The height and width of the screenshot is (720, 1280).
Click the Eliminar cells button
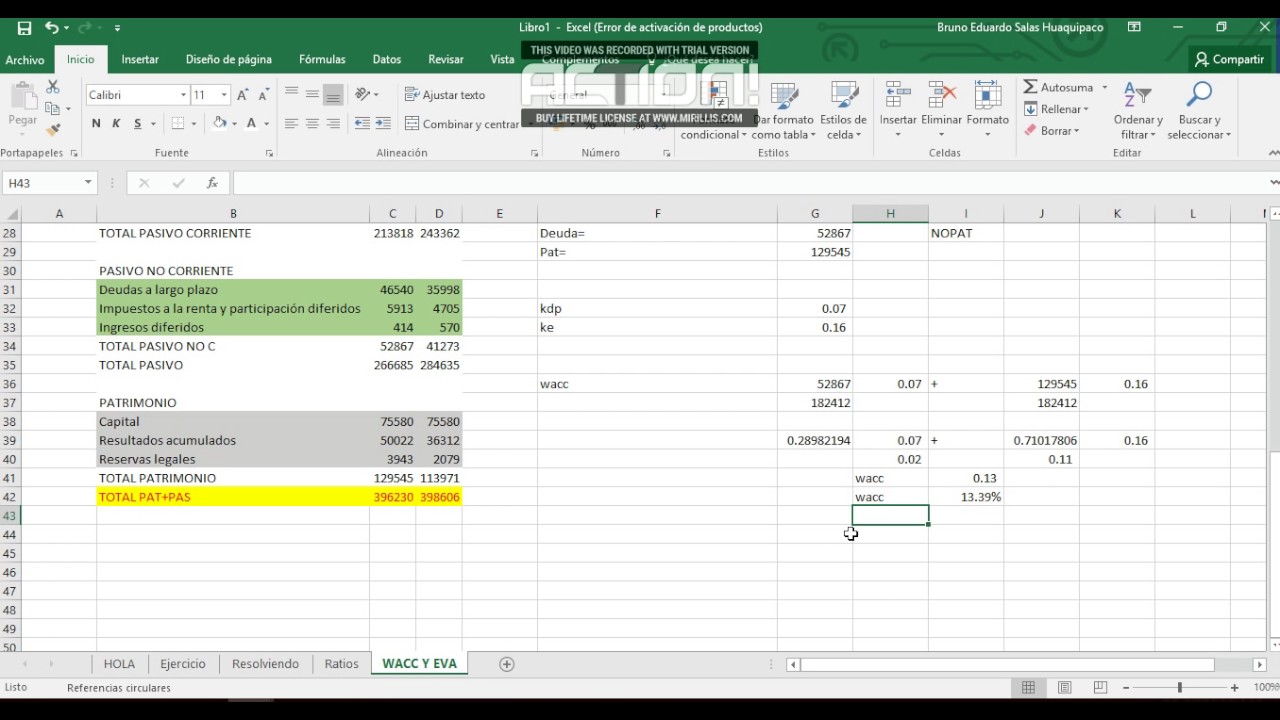click(x=941, y=111)
